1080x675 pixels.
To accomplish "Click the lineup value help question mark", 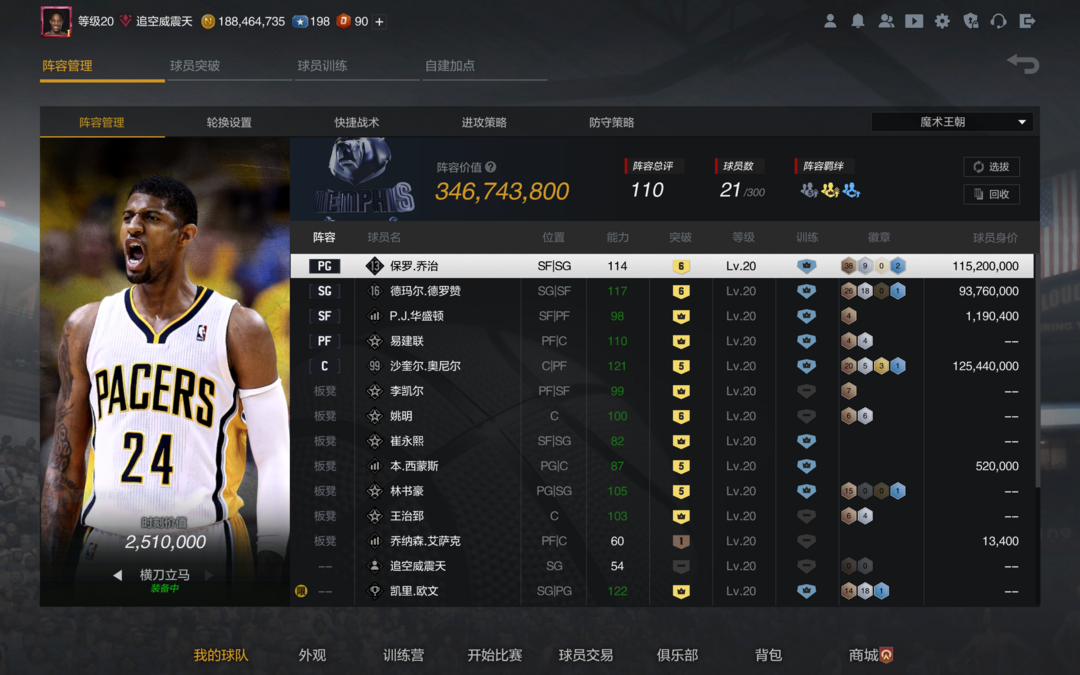I will (x=490, y=168).
